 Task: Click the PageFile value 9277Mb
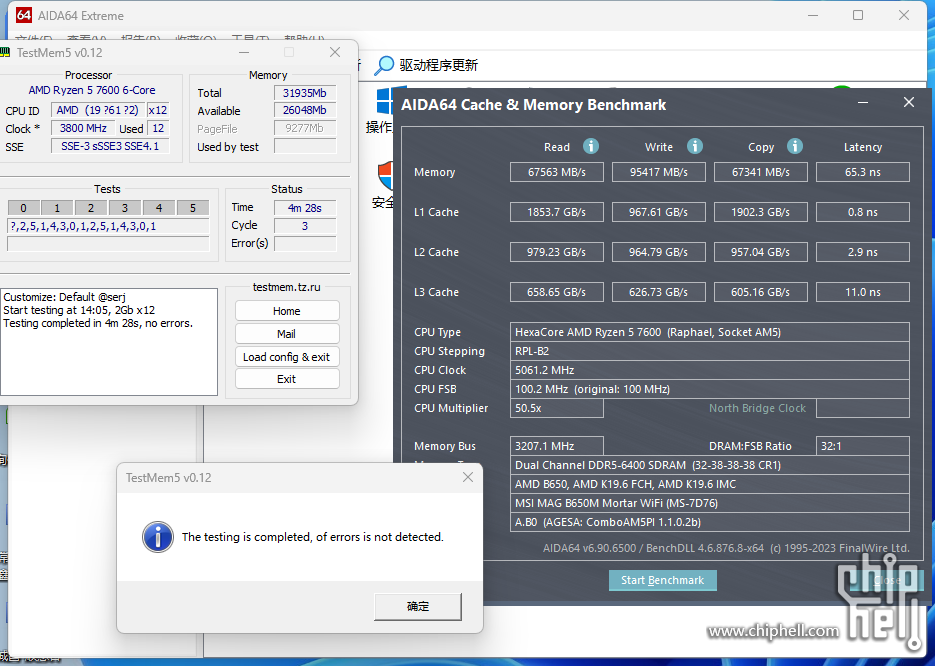tap(305, 129)
